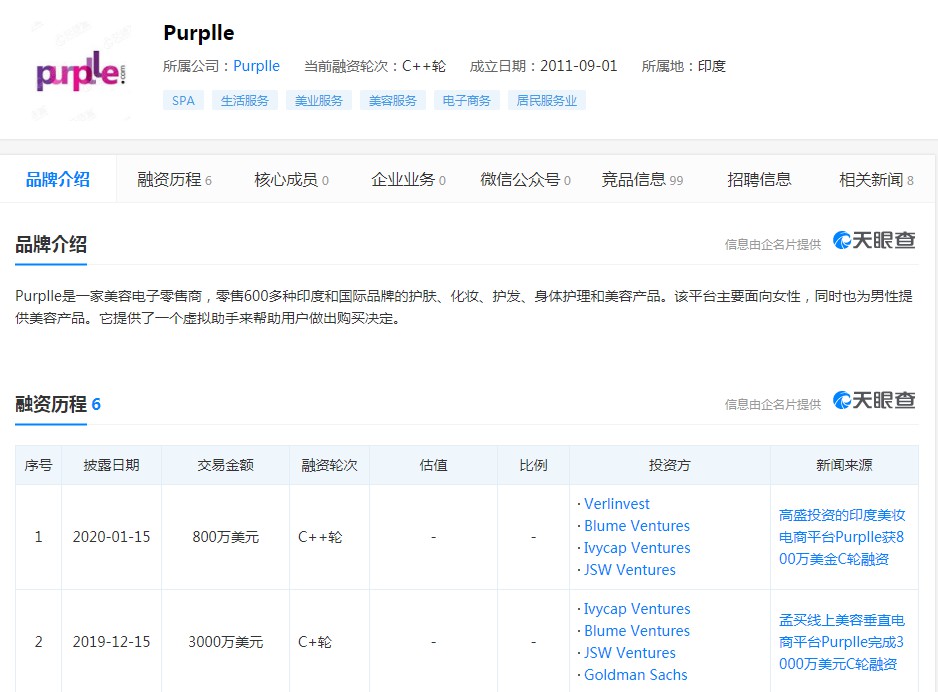Viewport: 938px width, 692px height.
Task: Click the 所属地:印度 text
Action: coord(683,66)
